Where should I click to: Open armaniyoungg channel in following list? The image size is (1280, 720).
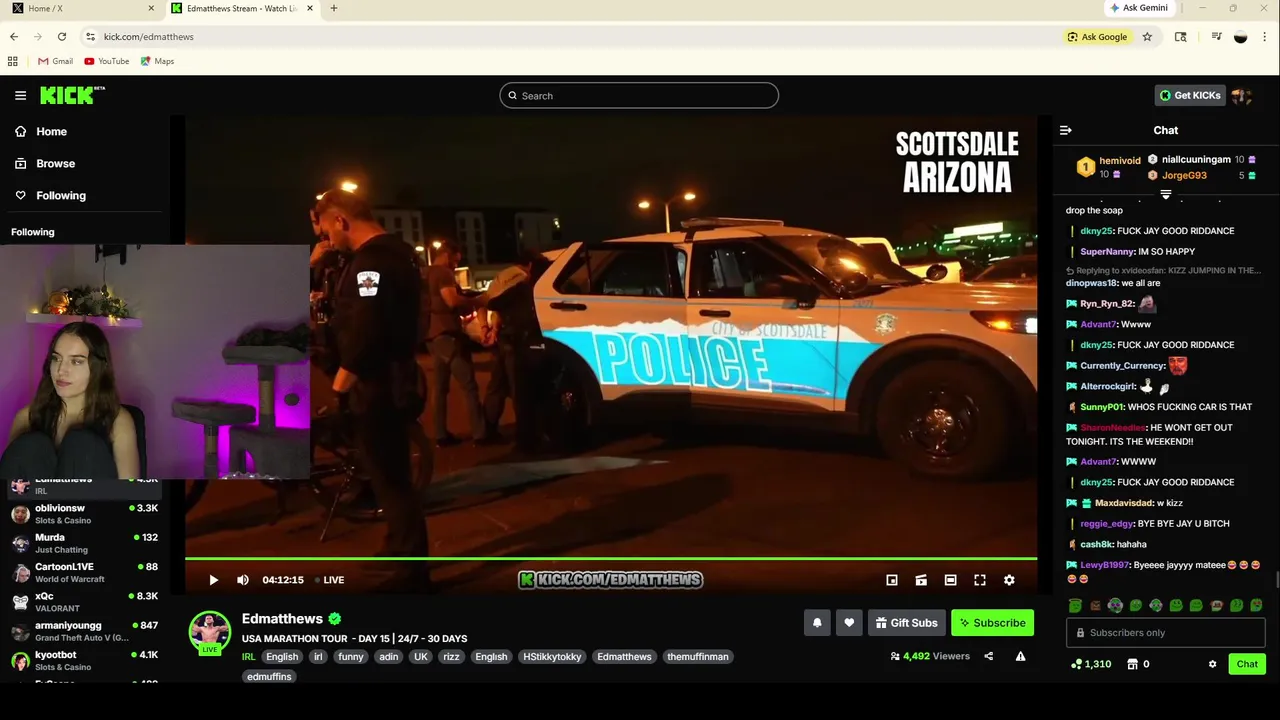[x=85, y=631]
